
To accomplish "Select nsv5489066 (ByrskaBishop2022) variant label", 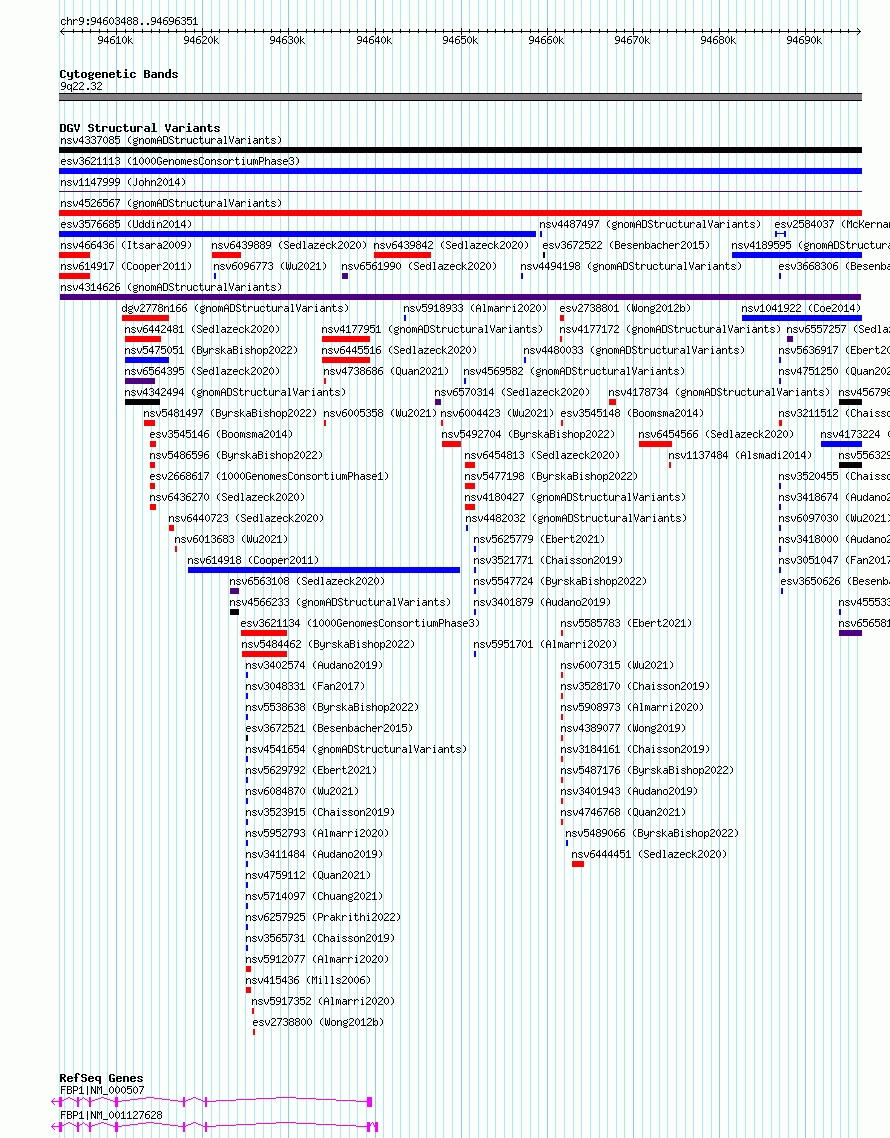I will coord(652,834).
